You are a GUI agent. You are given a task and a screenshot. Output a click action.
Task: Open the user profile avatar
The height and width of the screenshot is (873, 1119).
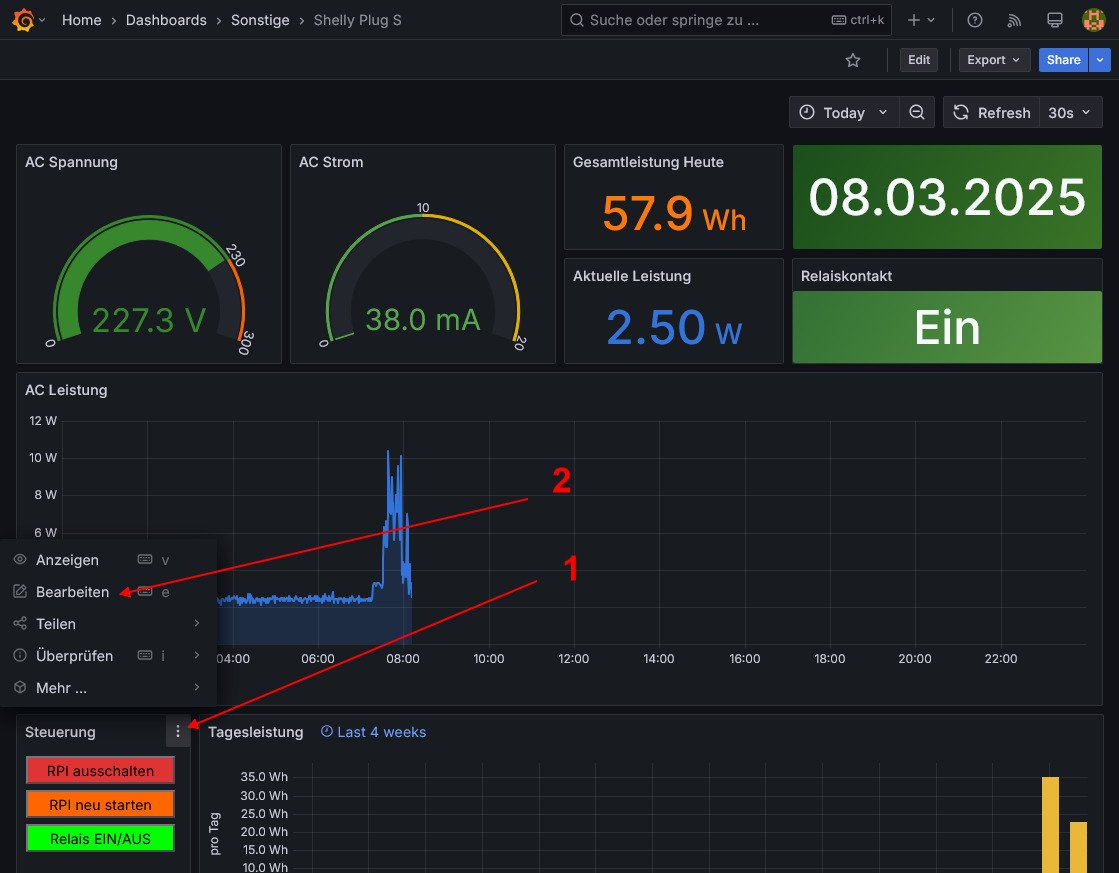click(x=1093, y=20)
